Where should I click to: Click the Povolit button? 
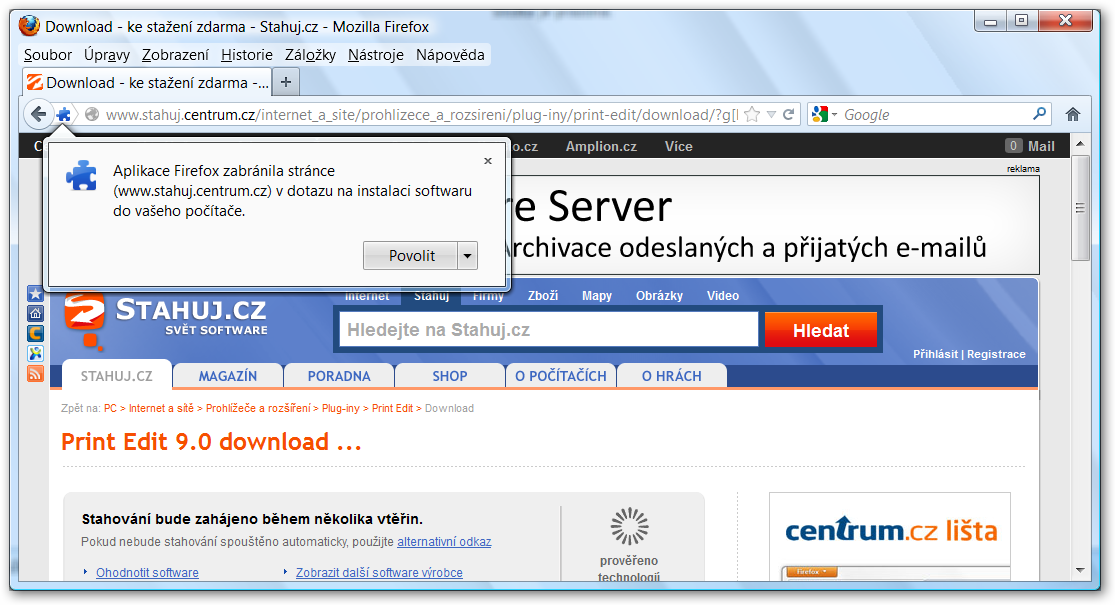pyautogui.click(x=410, y=256)
